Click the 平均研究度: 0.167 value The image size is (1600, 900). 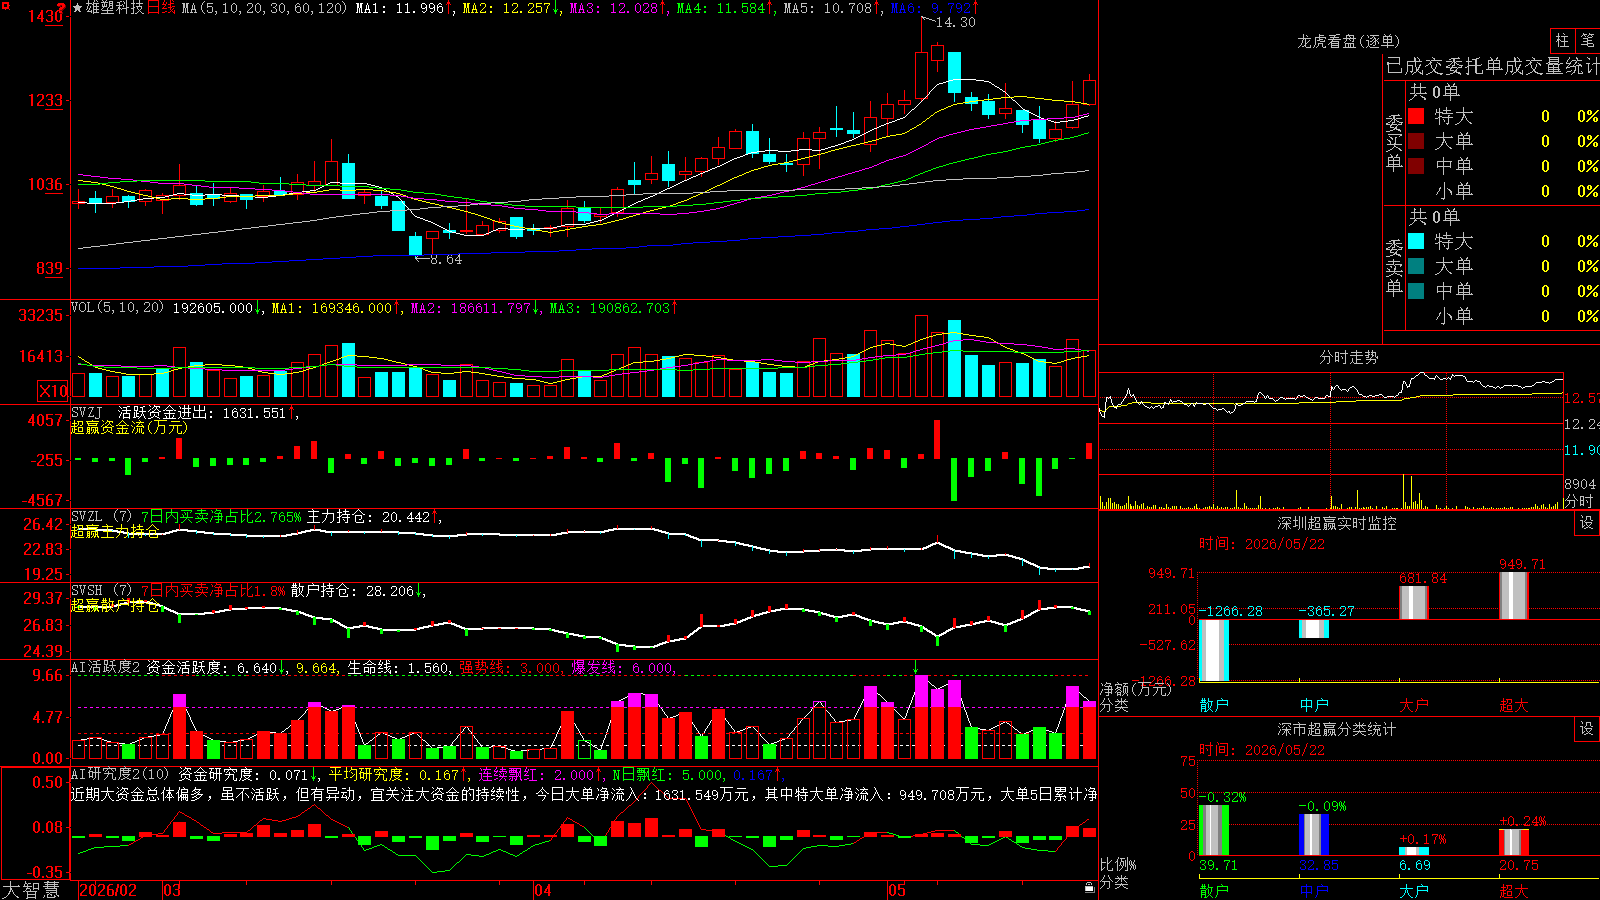[394, 774]
